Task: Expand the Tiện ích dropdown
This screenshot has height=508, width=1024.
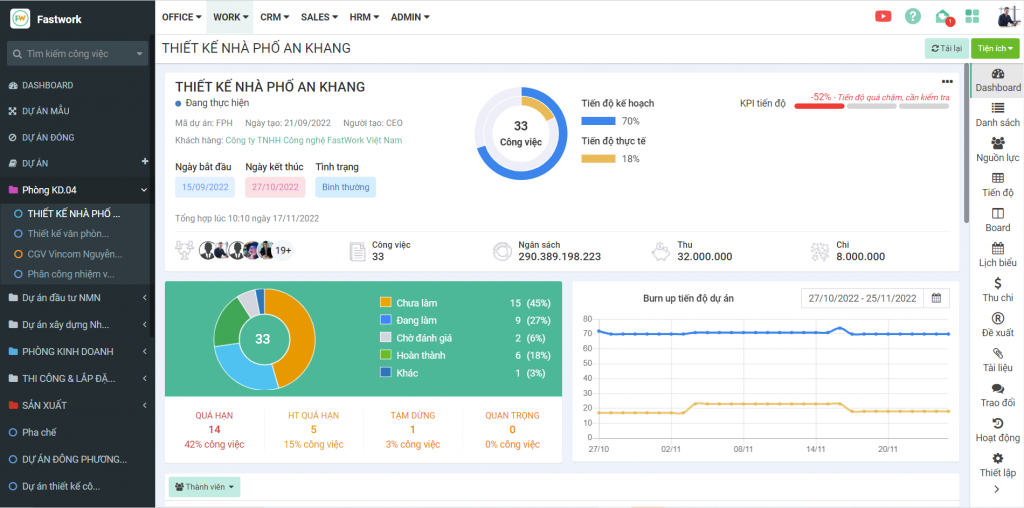Action: pos(994,48)
